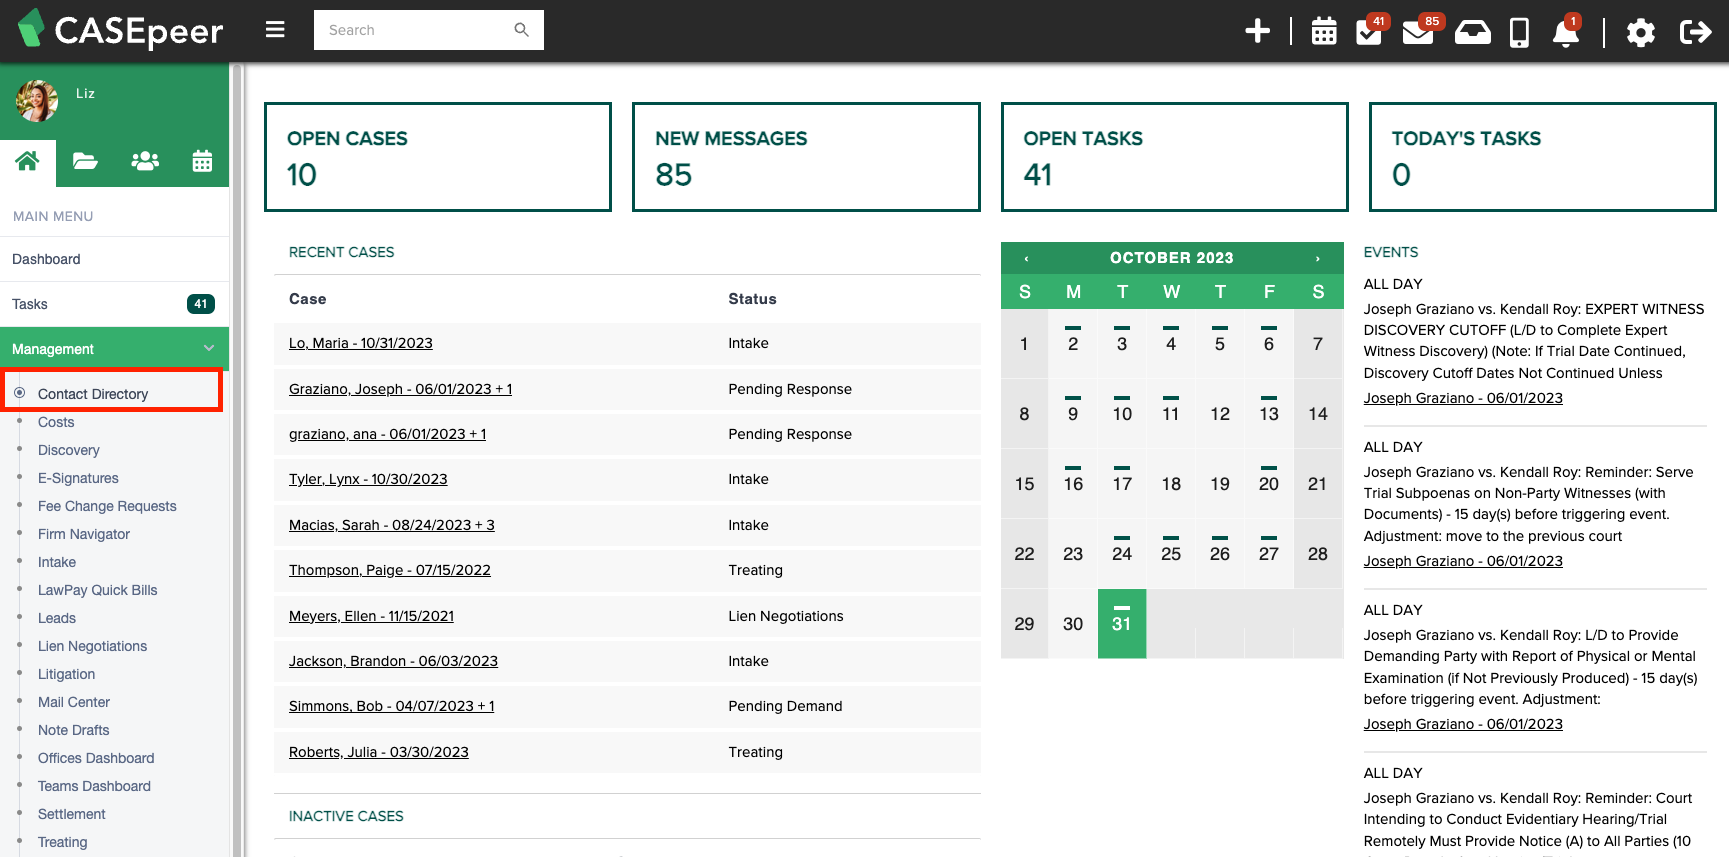Open case Tyler, Lynx - 10/30/2023
Screen dimensions: 1729x857
(x=368, y=479)
